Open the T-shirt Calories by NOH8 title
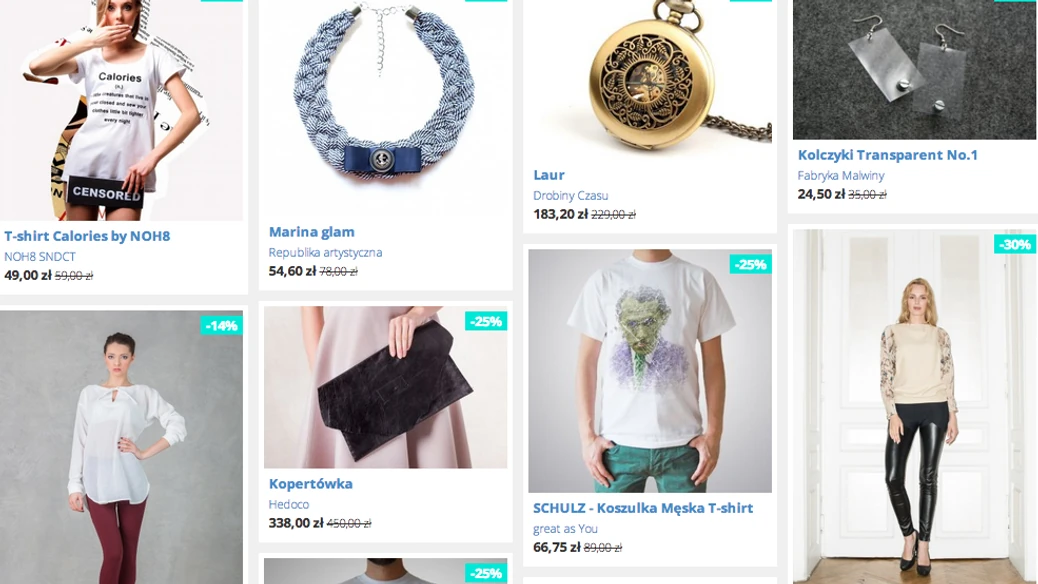 87,236
